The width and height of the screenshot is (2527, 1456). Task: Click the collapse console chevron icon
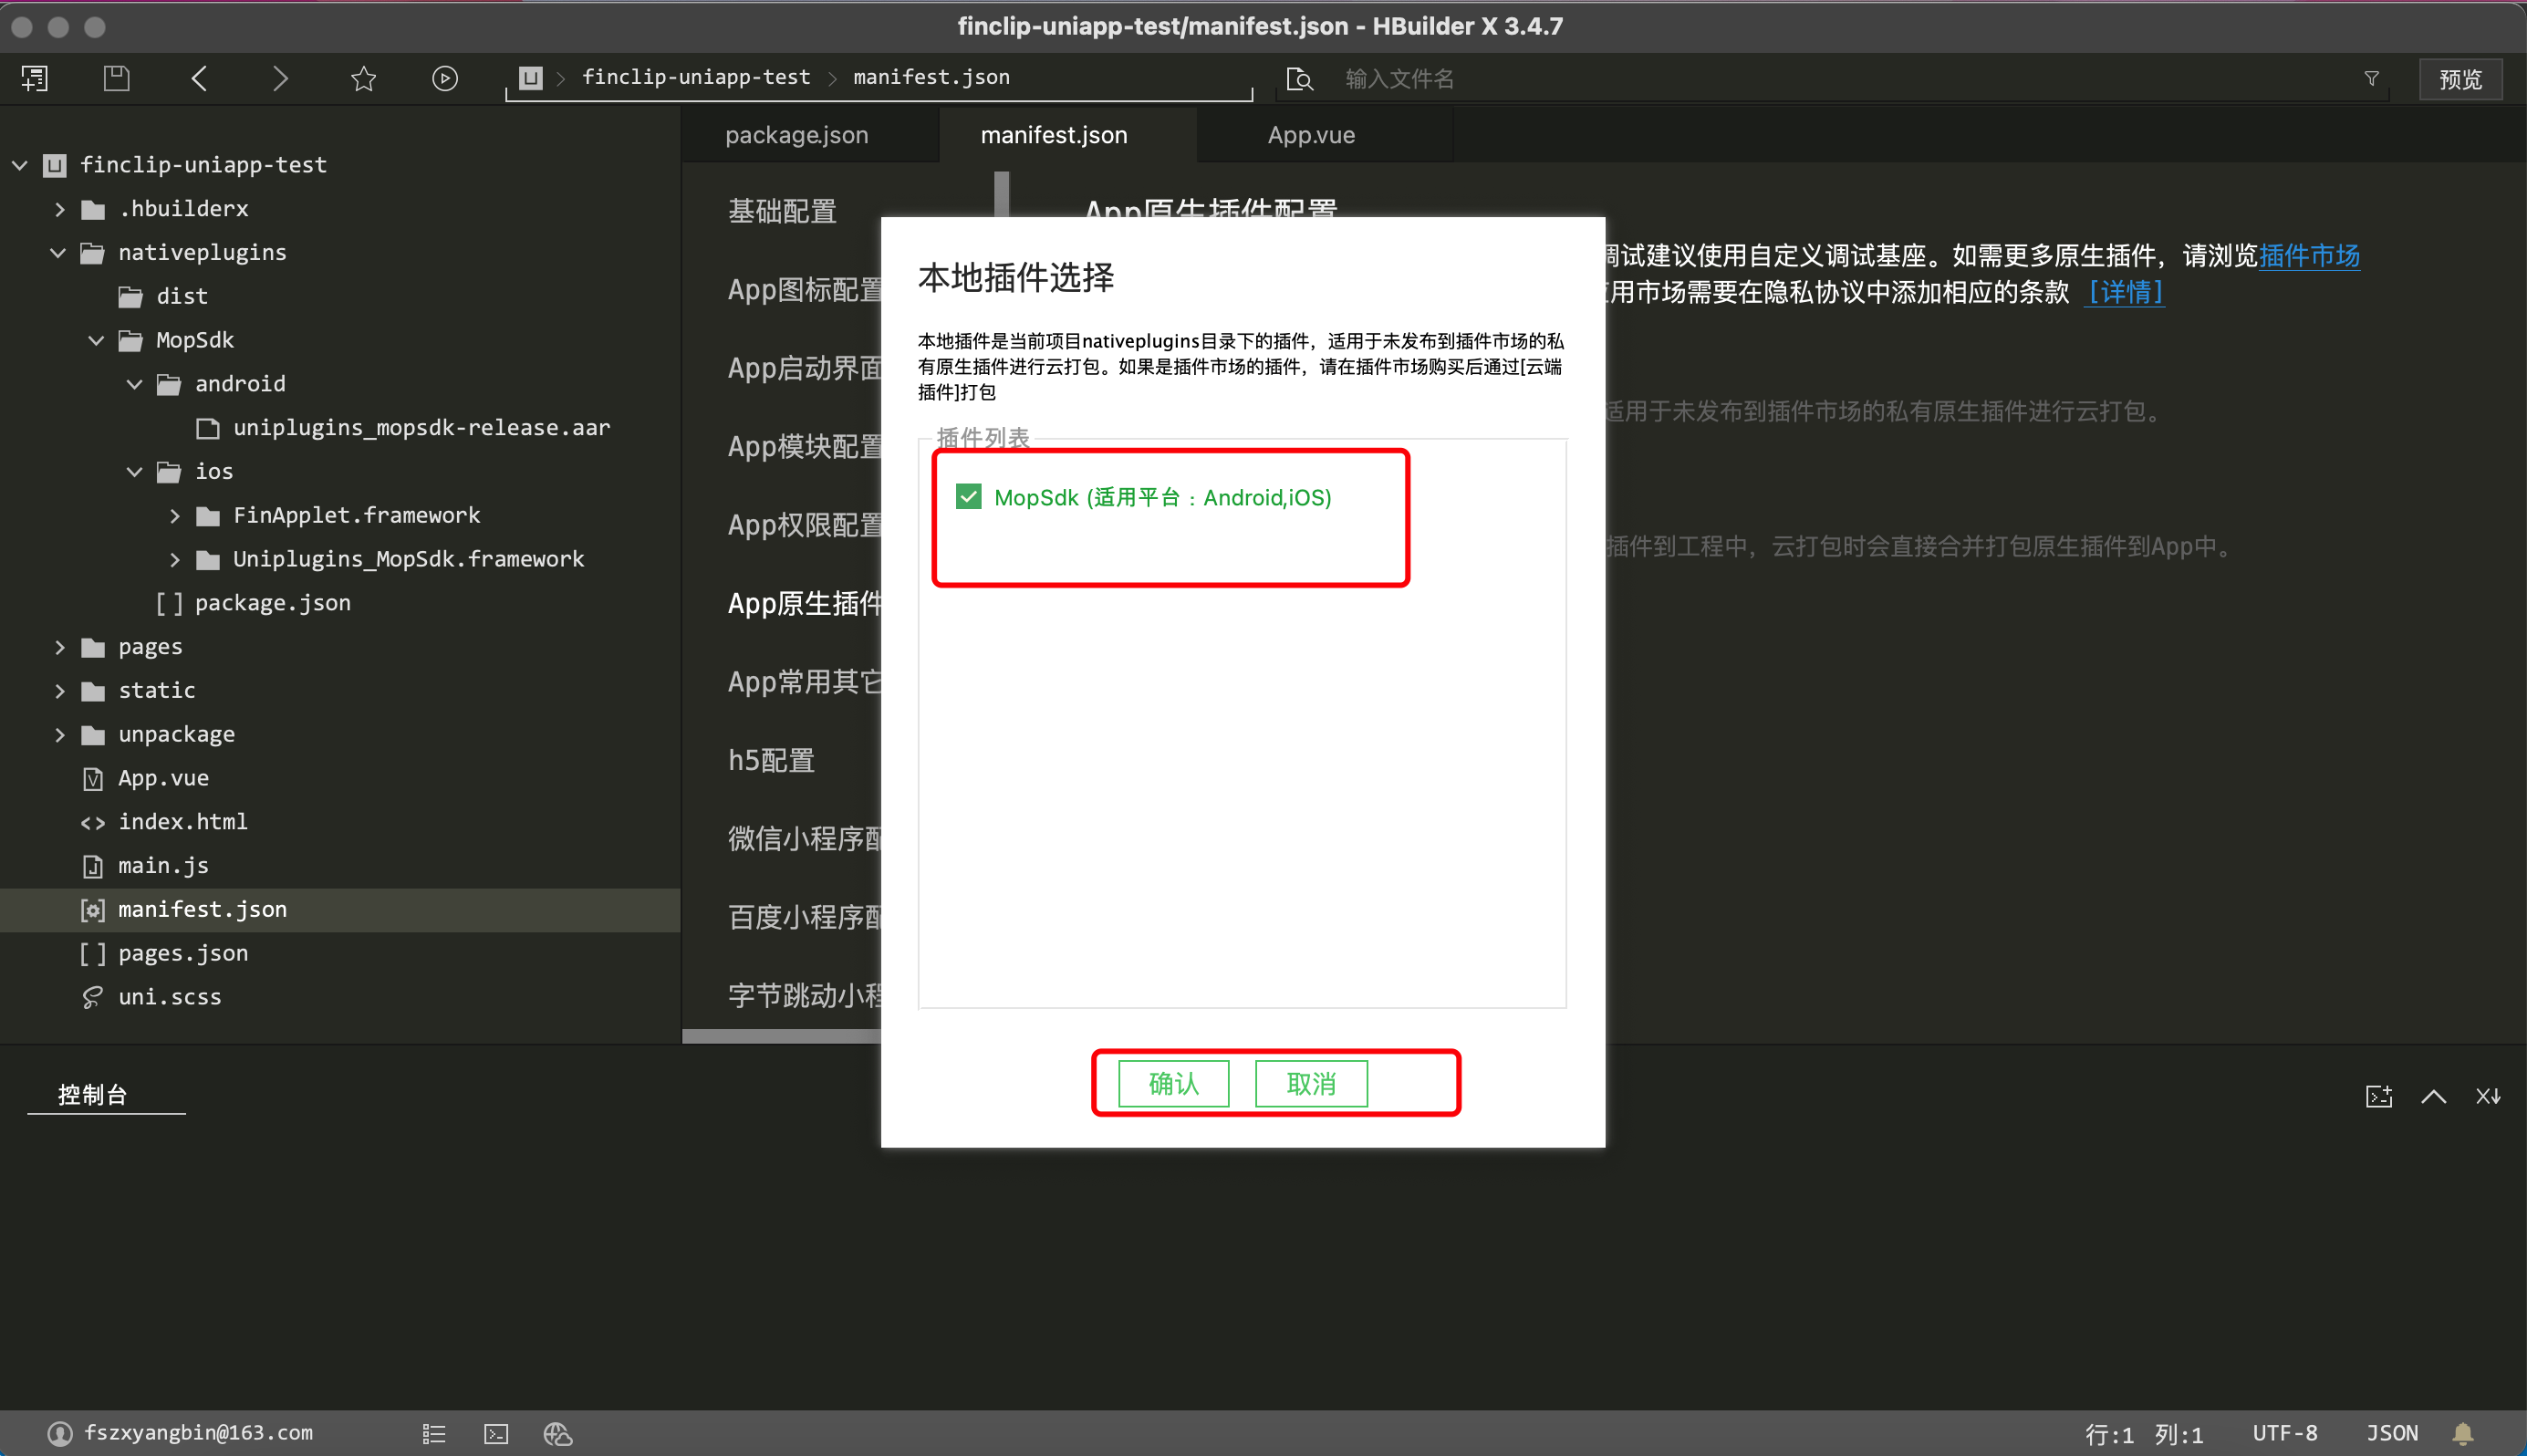pyautogui.click(x=2433, y=1096)
